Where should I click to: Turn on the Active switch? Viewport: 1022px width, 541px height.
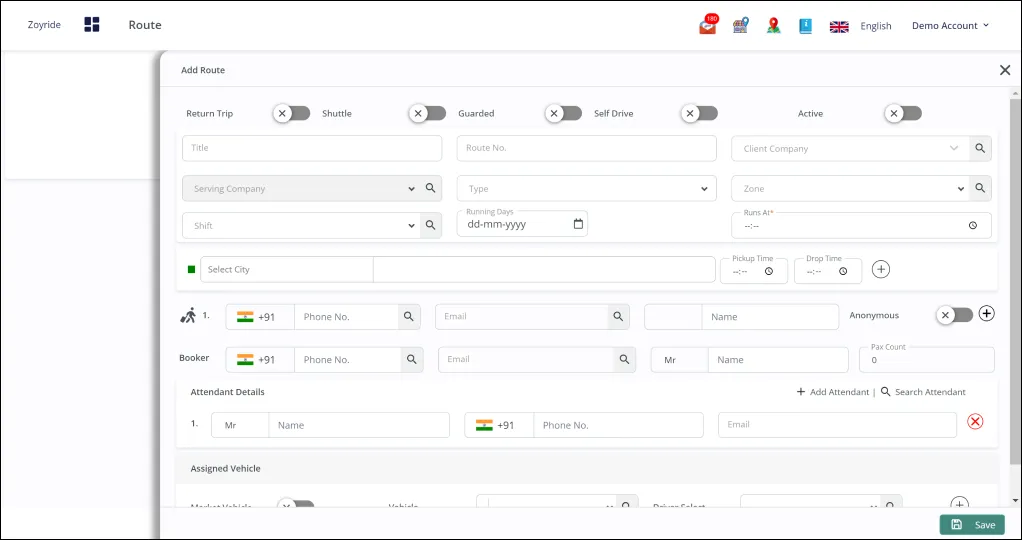click(903, 113)
